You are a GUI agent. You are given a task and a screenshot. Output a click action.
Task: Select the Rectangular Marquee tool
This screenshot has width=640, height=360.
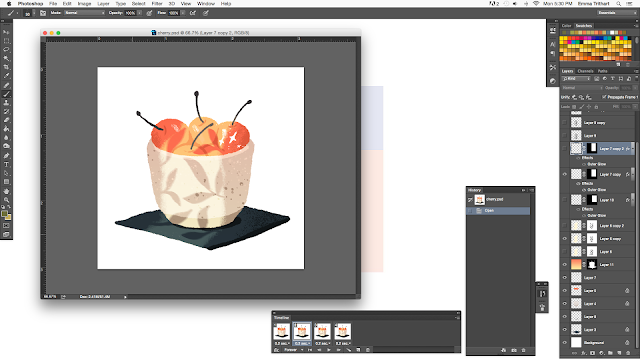6,41
